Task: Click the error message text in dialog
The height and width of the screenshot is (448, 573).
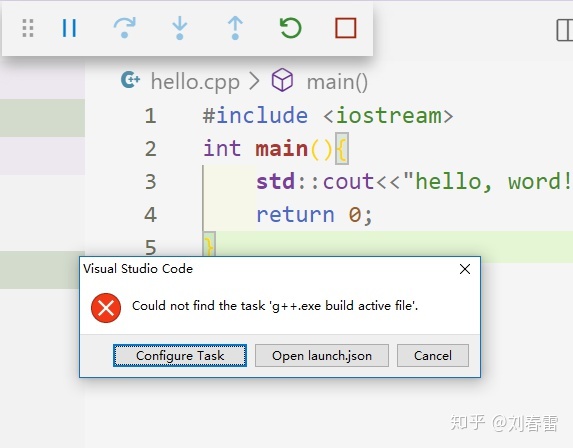Action: click(275, 305)
